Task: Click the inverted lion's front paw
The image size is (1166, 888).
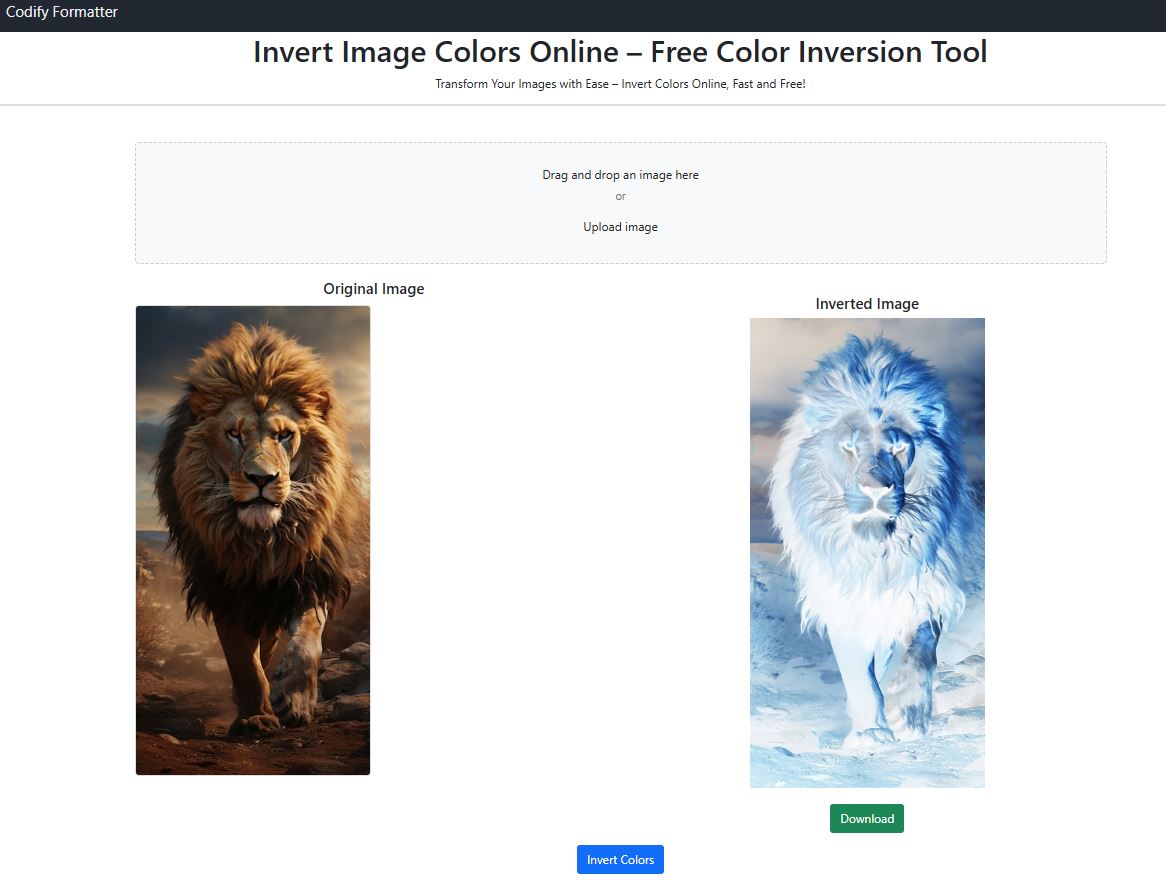Action: pos(869,736)
